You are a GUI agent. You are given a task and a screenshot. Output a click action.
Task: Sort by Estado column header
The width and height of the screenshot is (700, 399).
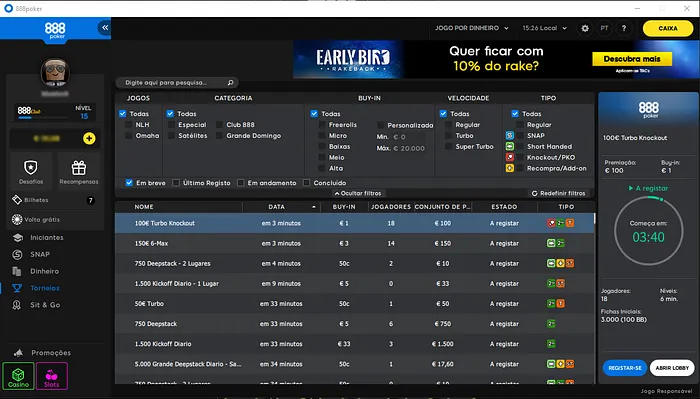(504, 207)
